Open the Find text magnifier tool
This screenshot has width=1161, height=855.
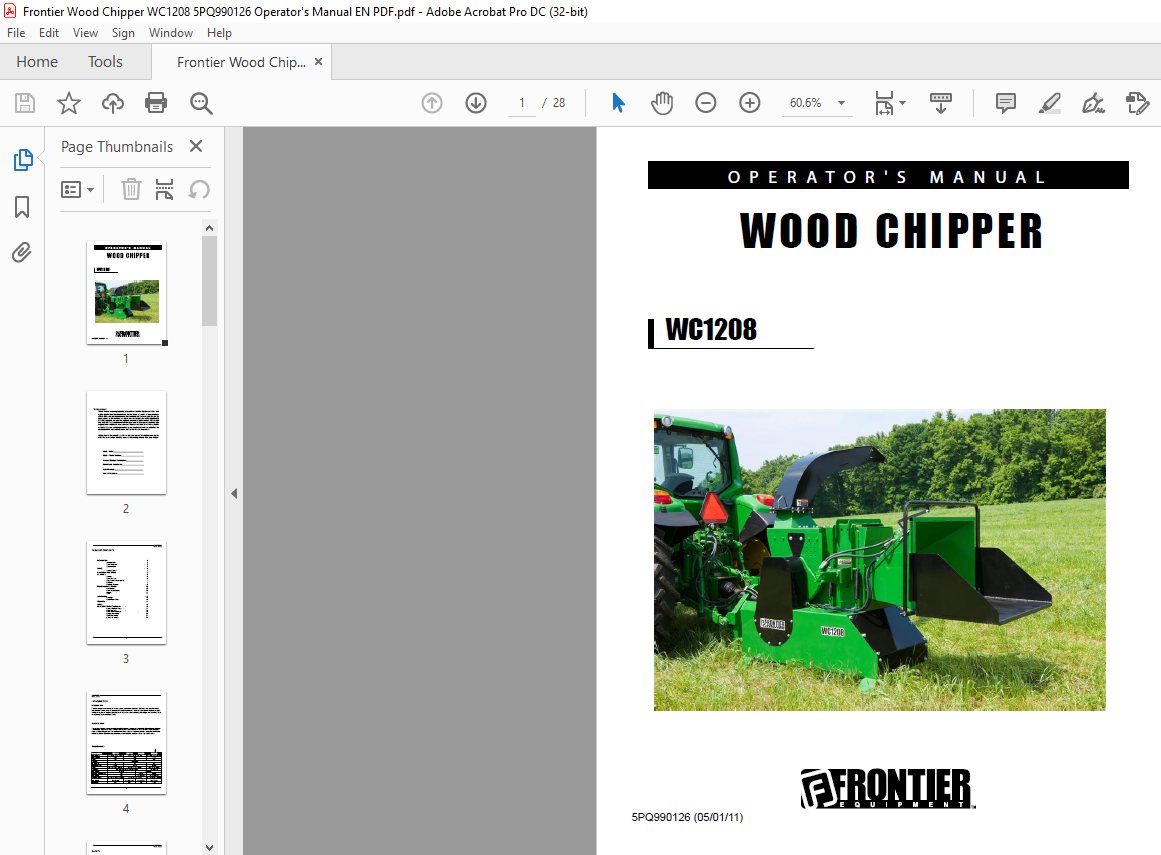201,103
